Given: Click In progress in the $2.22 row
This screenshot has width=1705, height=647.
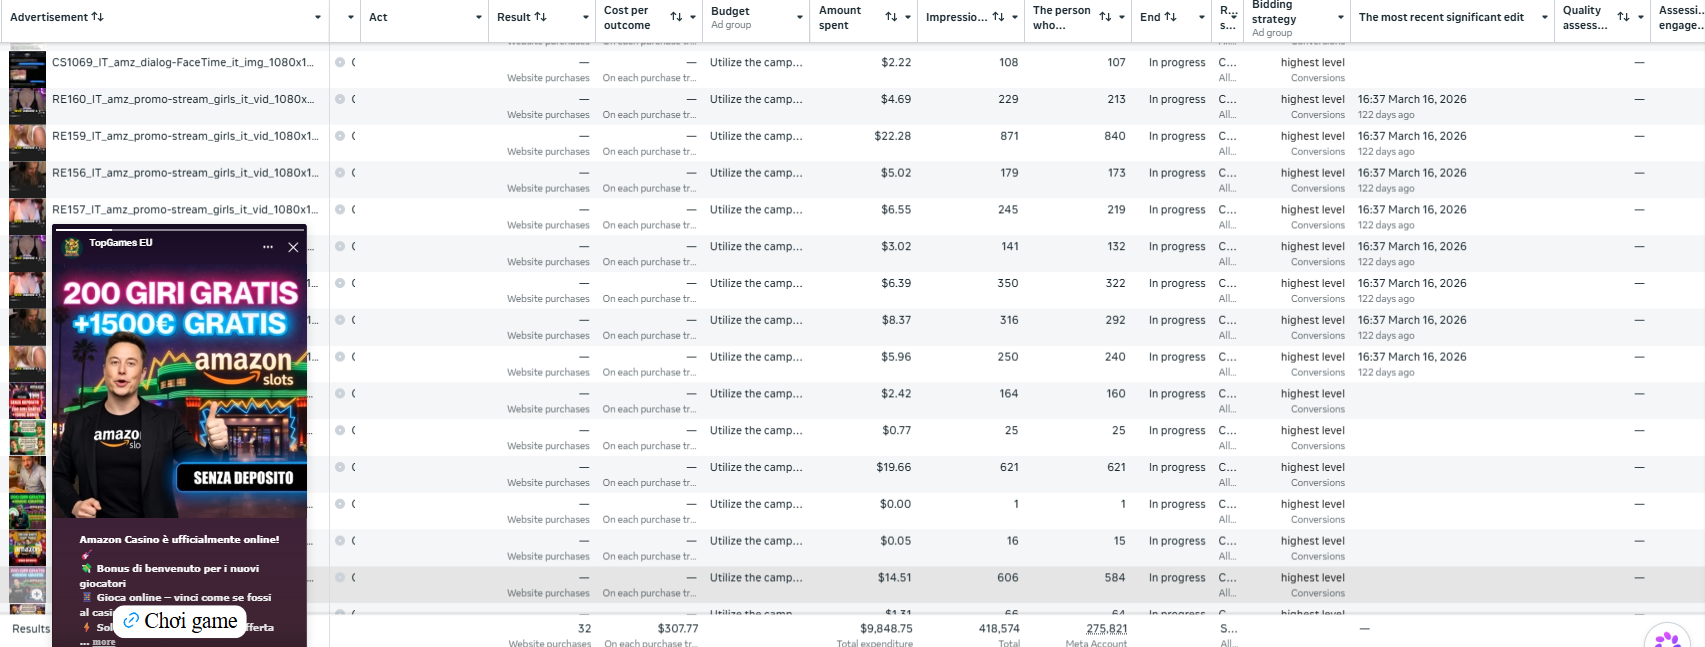Looking at the screenshot, I should [1177, 62].
